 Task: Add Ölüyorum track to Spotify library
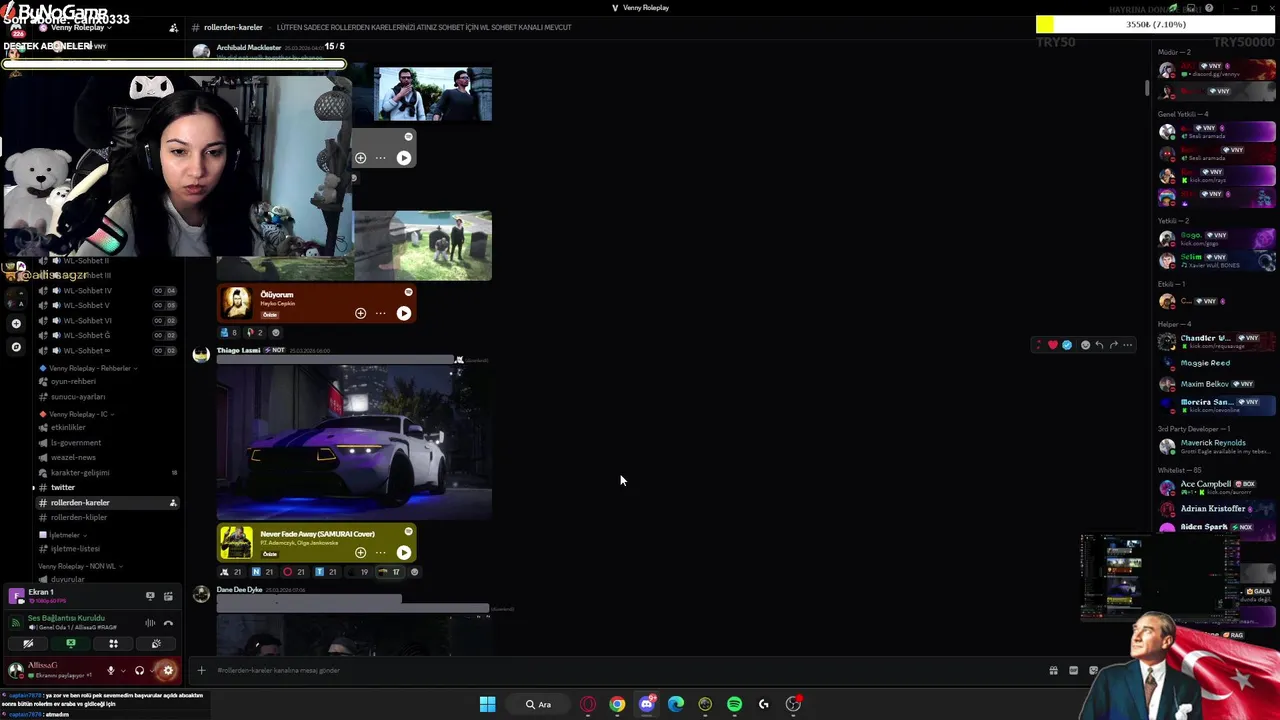point(360,313)
